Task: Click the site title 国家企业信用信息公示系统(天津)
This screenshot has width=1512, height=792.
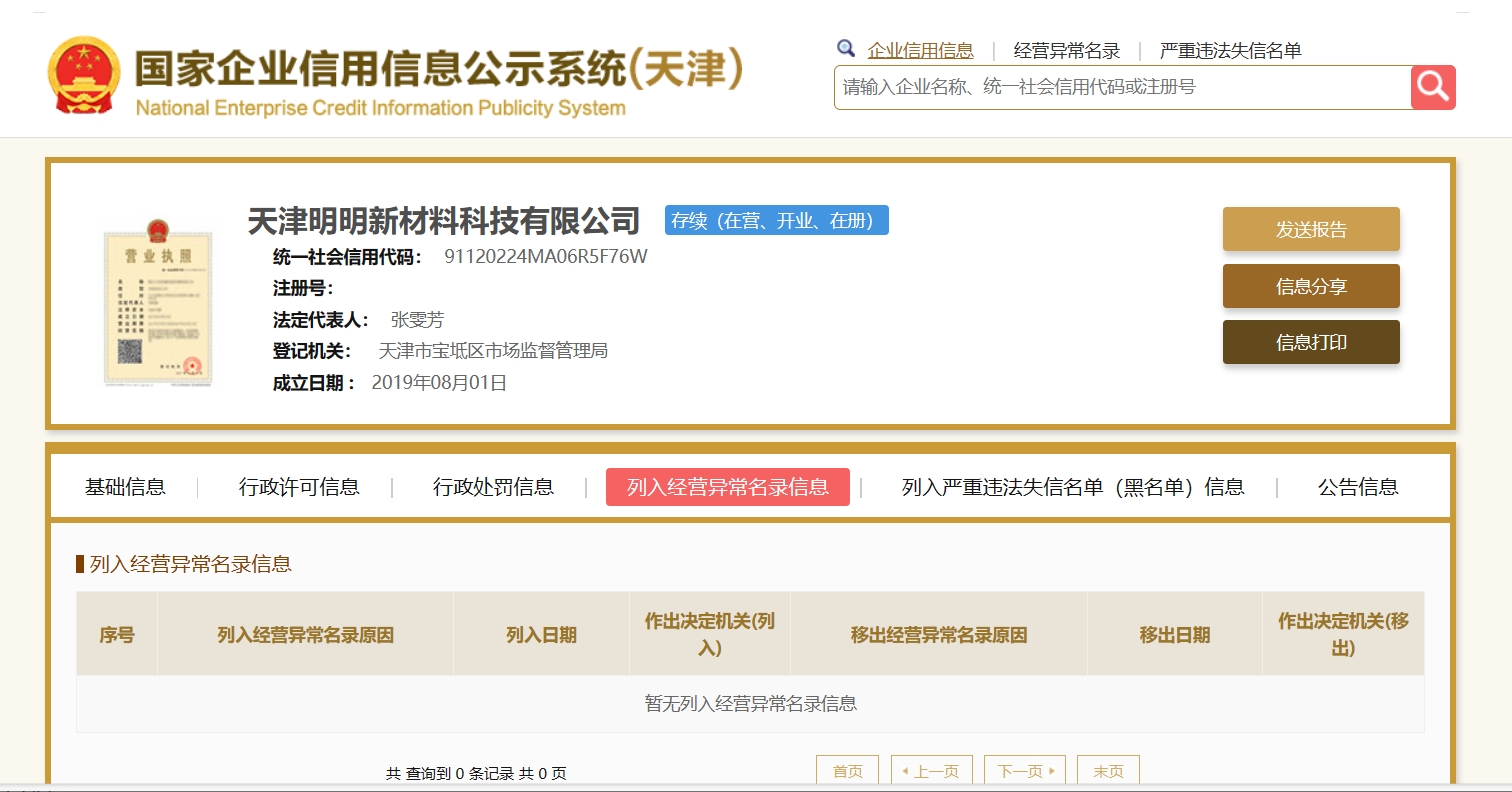Action: coord(439,68)
